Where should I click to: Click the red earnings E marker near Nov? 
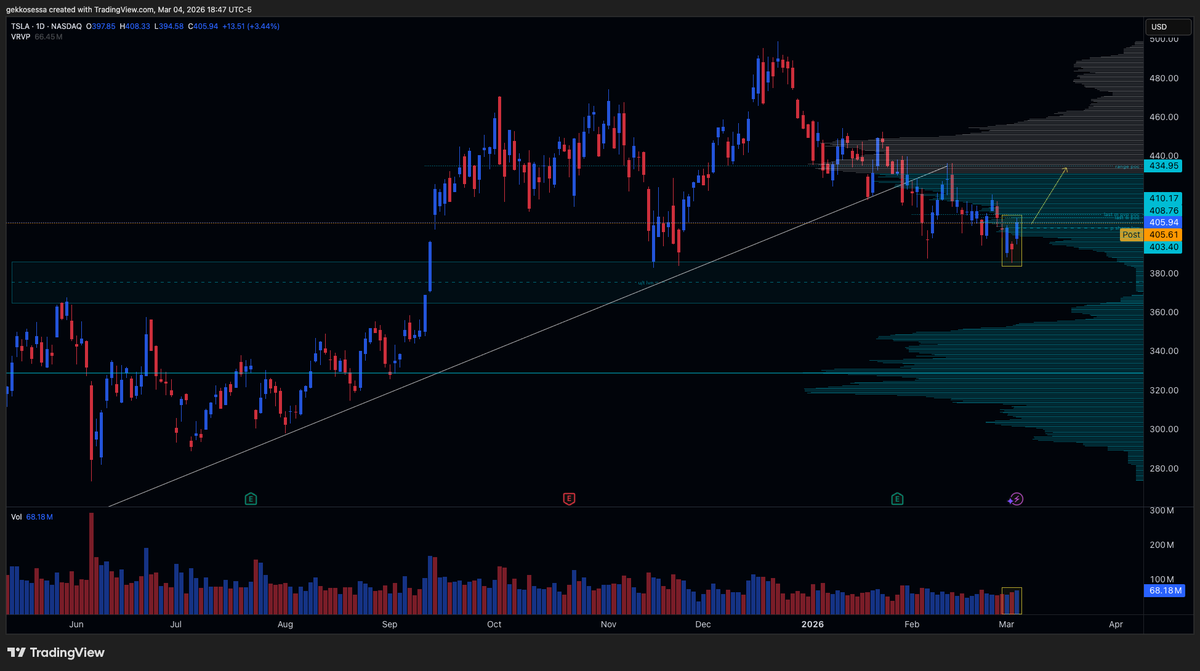pos(569,498)
